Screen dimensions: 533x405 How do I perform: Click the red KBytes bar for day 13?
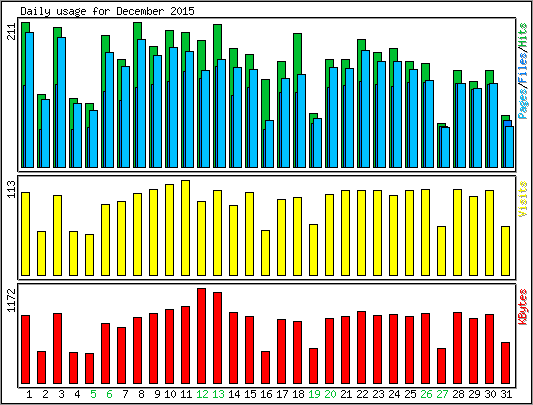218,338
